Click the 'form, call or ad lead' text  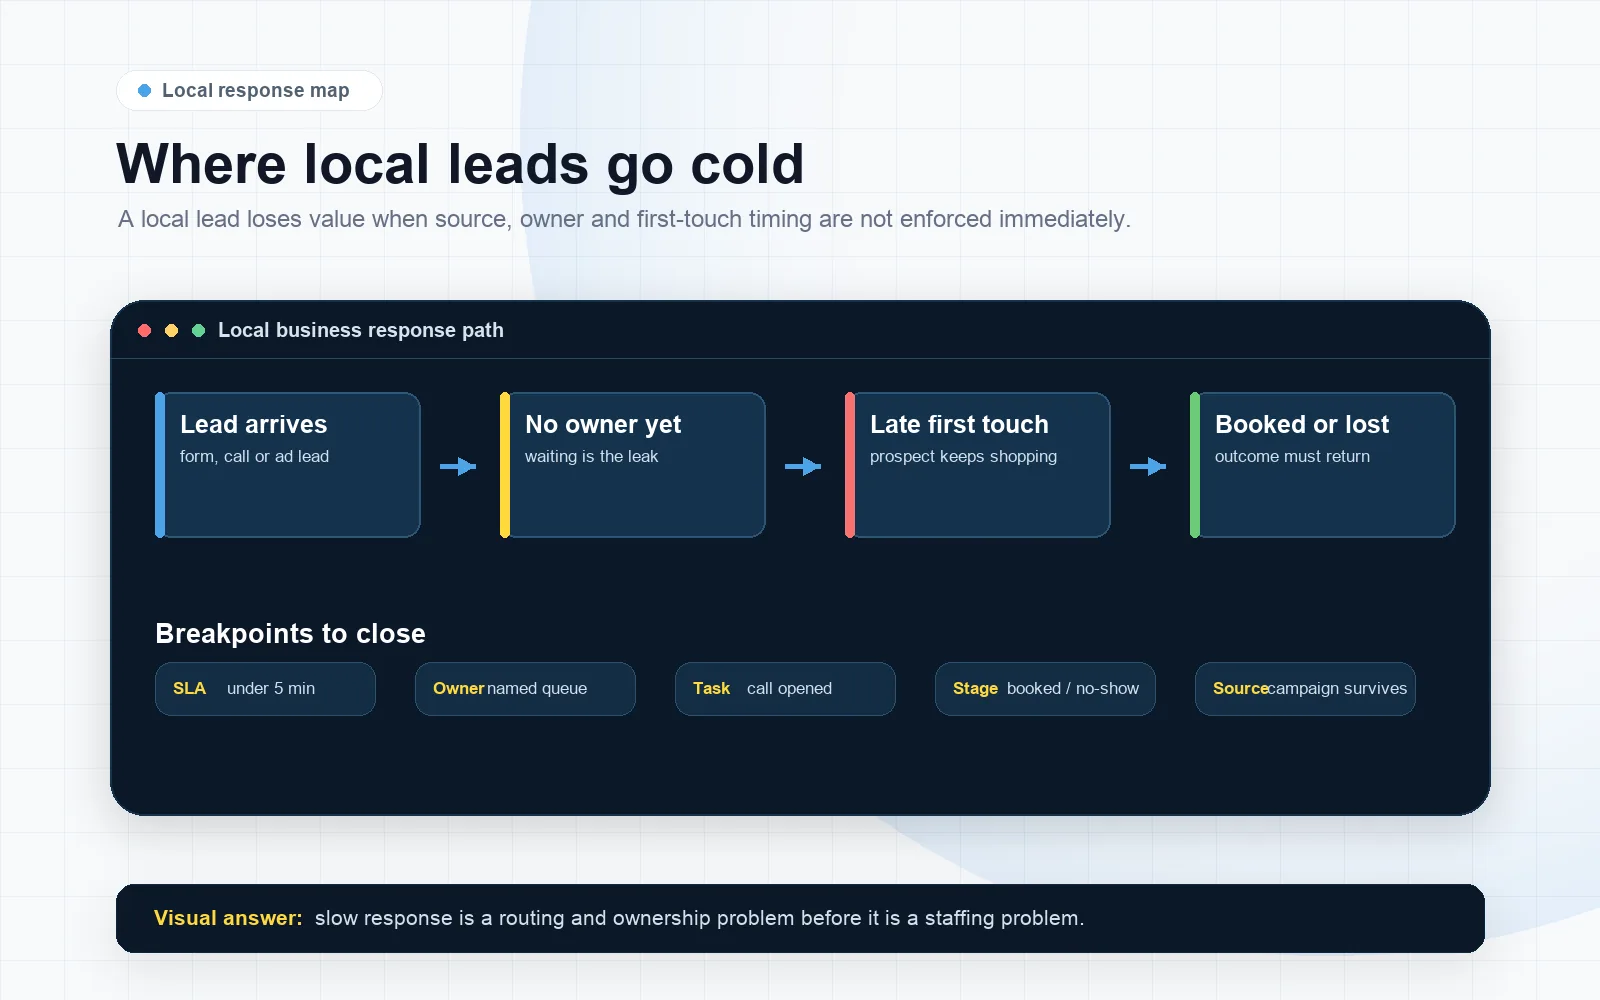(254, 456)
